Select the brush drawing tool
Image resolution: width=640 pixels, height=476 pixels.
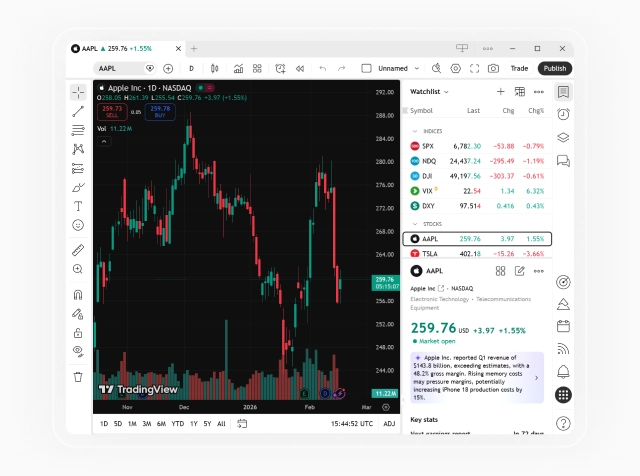(x=78, y=187)
